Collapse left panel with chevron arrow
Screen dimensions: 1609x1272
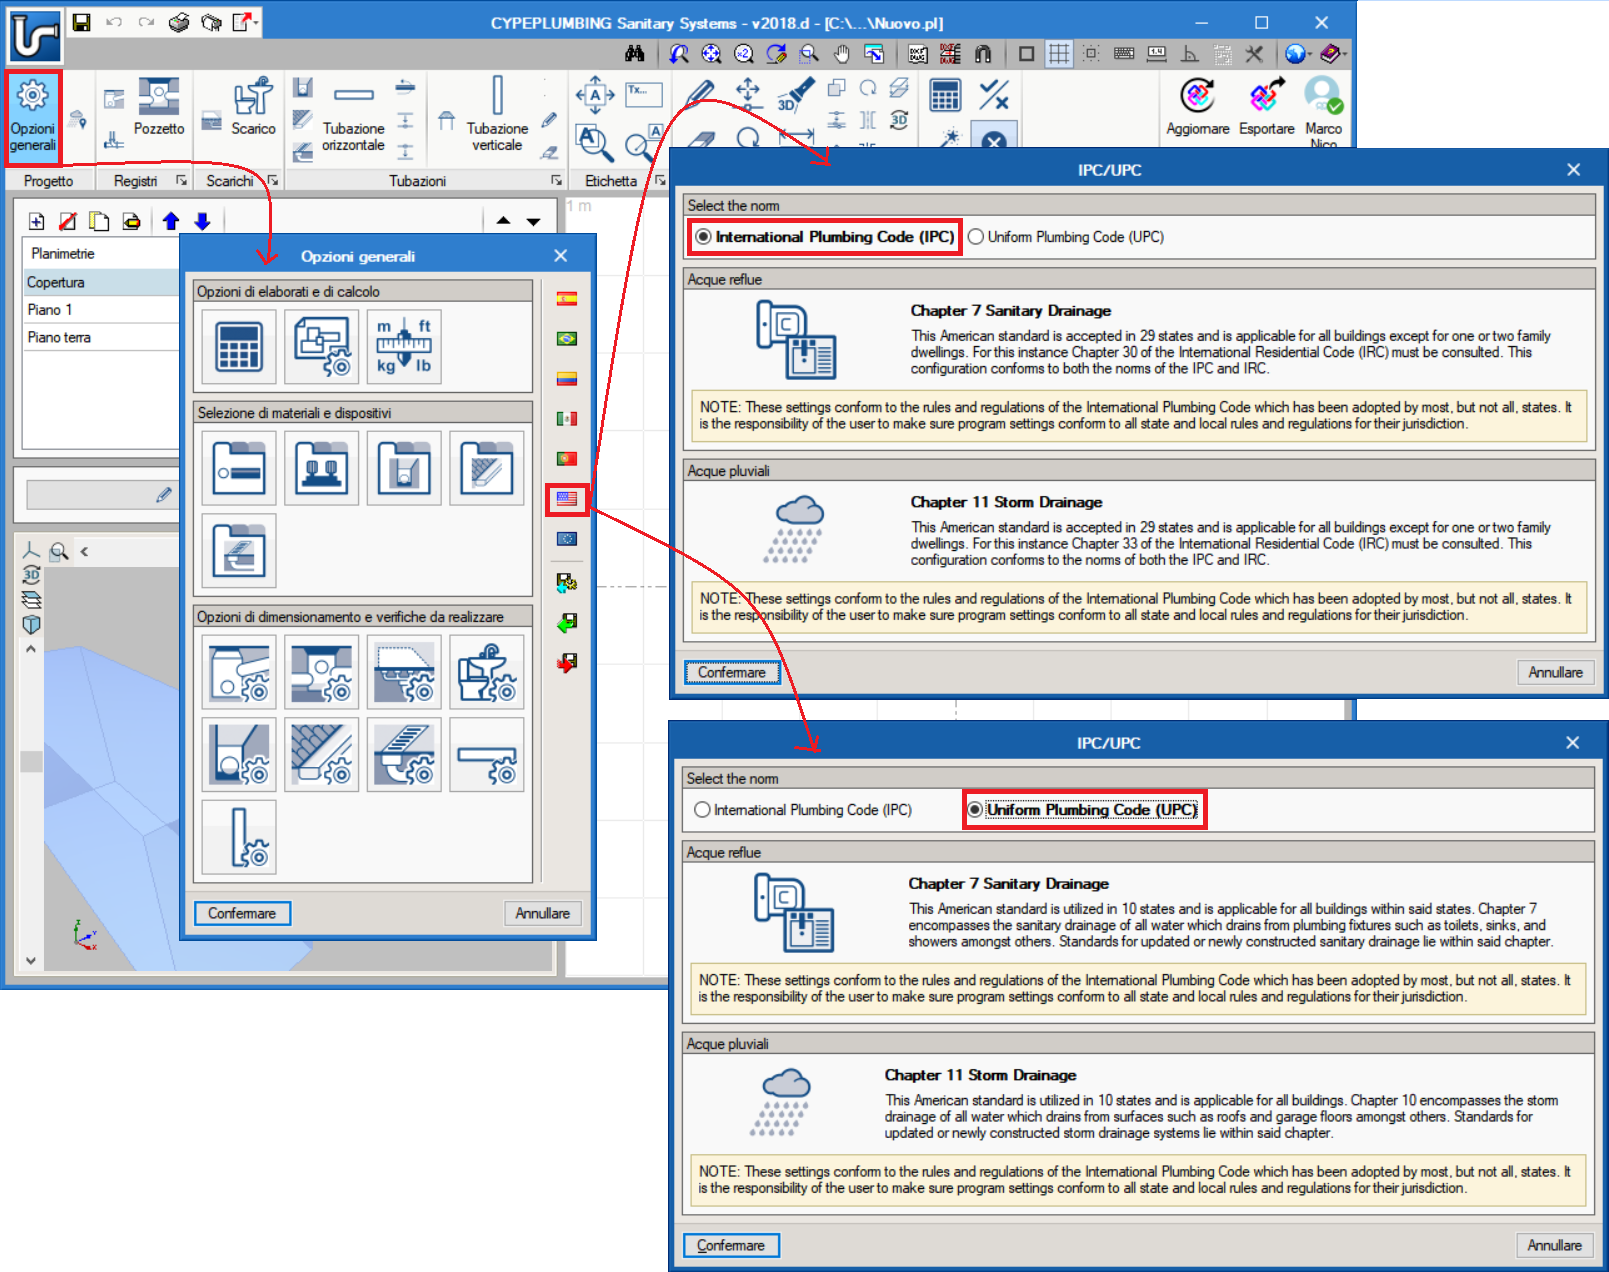84,551
